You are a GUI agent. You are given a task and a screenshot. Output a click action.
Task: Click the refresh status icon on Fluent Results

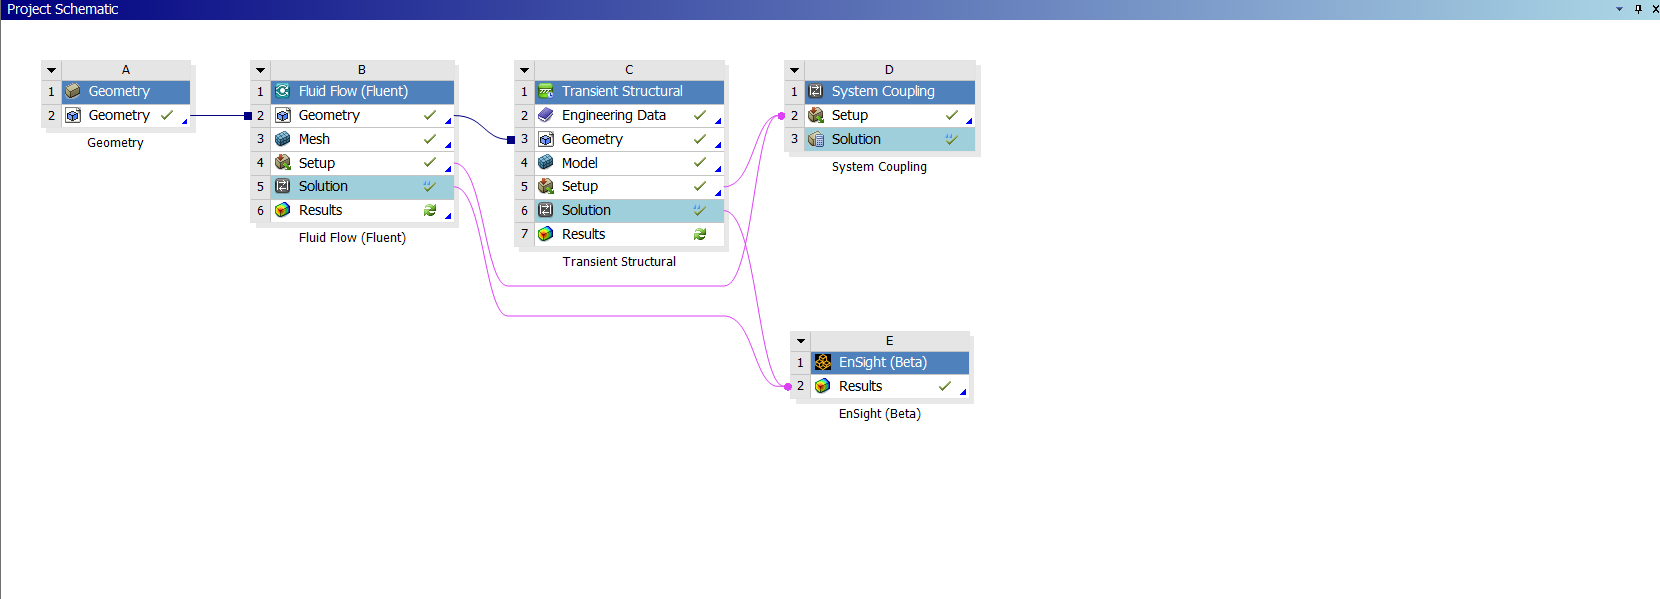coord(430,210)
